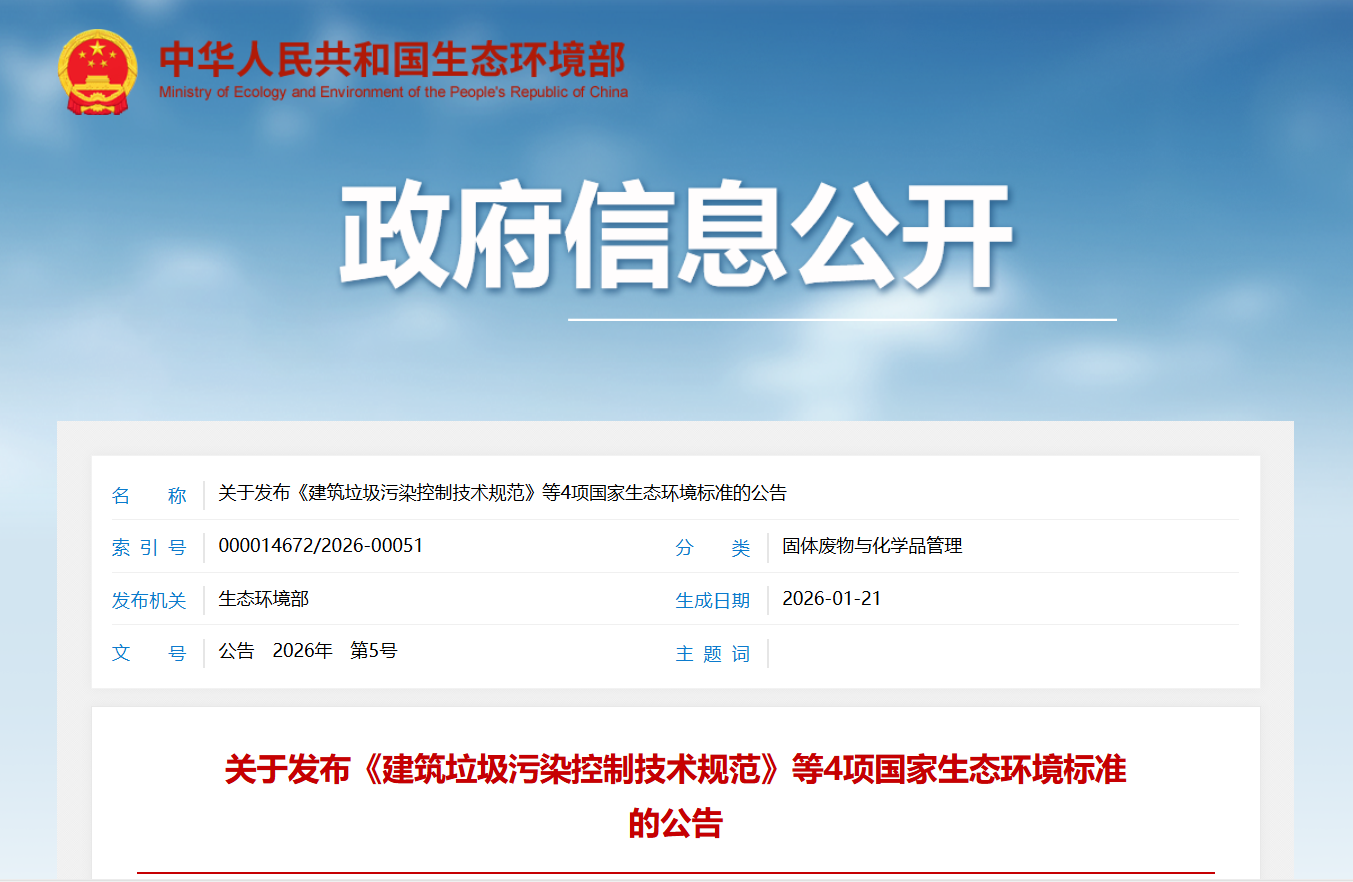1353x882 pixels.
Task: Click the red divider line under the headline
Action: tap(675, 873)
